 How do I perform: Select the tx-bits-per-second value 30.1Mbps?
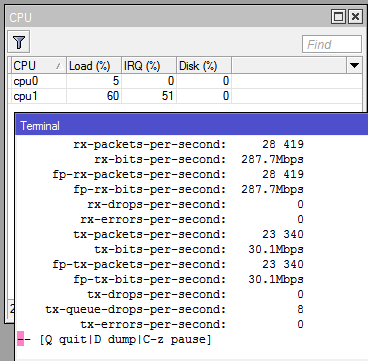tap(276, 249)
